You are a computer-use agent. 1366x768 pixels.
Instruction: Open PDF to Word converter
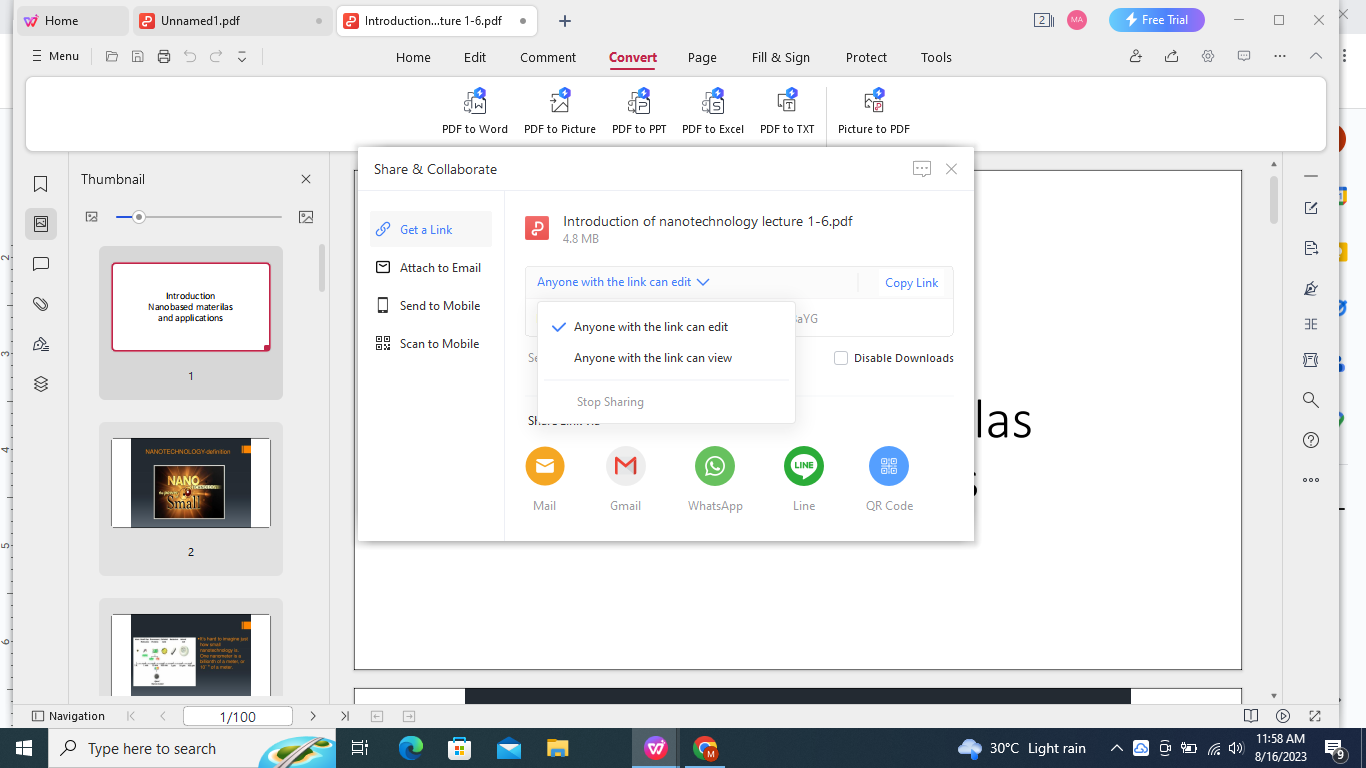pos(474,110)
